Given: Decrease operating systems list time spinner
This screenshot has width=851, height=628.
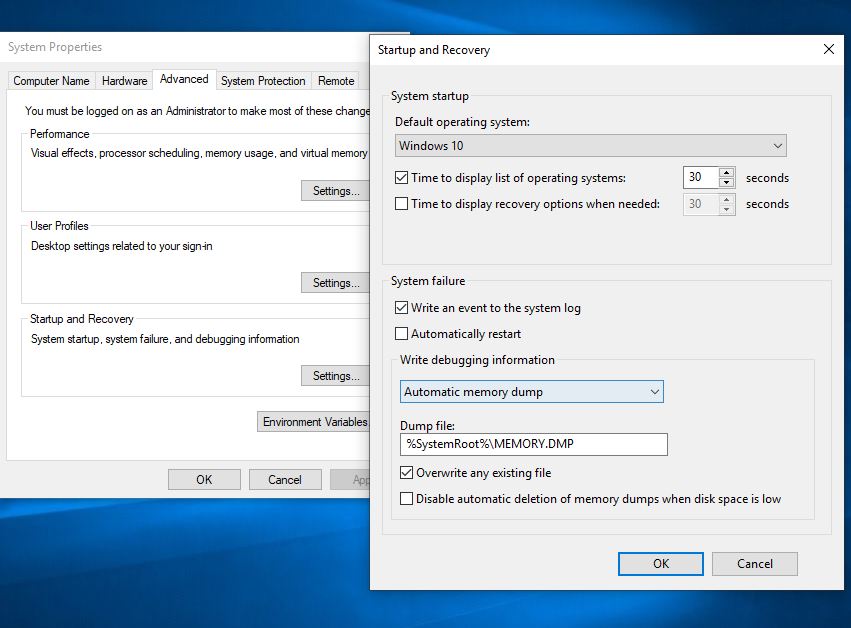Looking at the screenshot, I should (x=727, y=184).
